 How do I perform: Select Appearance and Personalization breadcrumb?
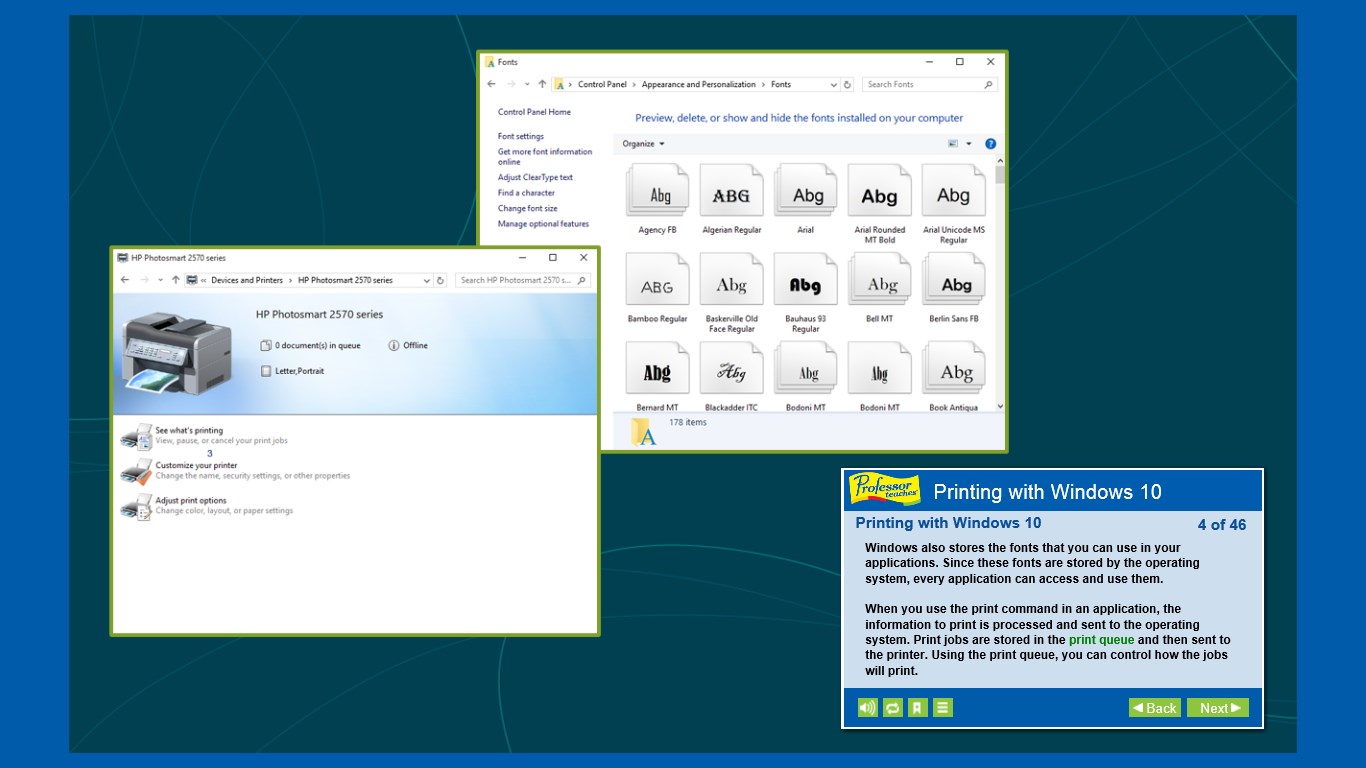(700, 85)
